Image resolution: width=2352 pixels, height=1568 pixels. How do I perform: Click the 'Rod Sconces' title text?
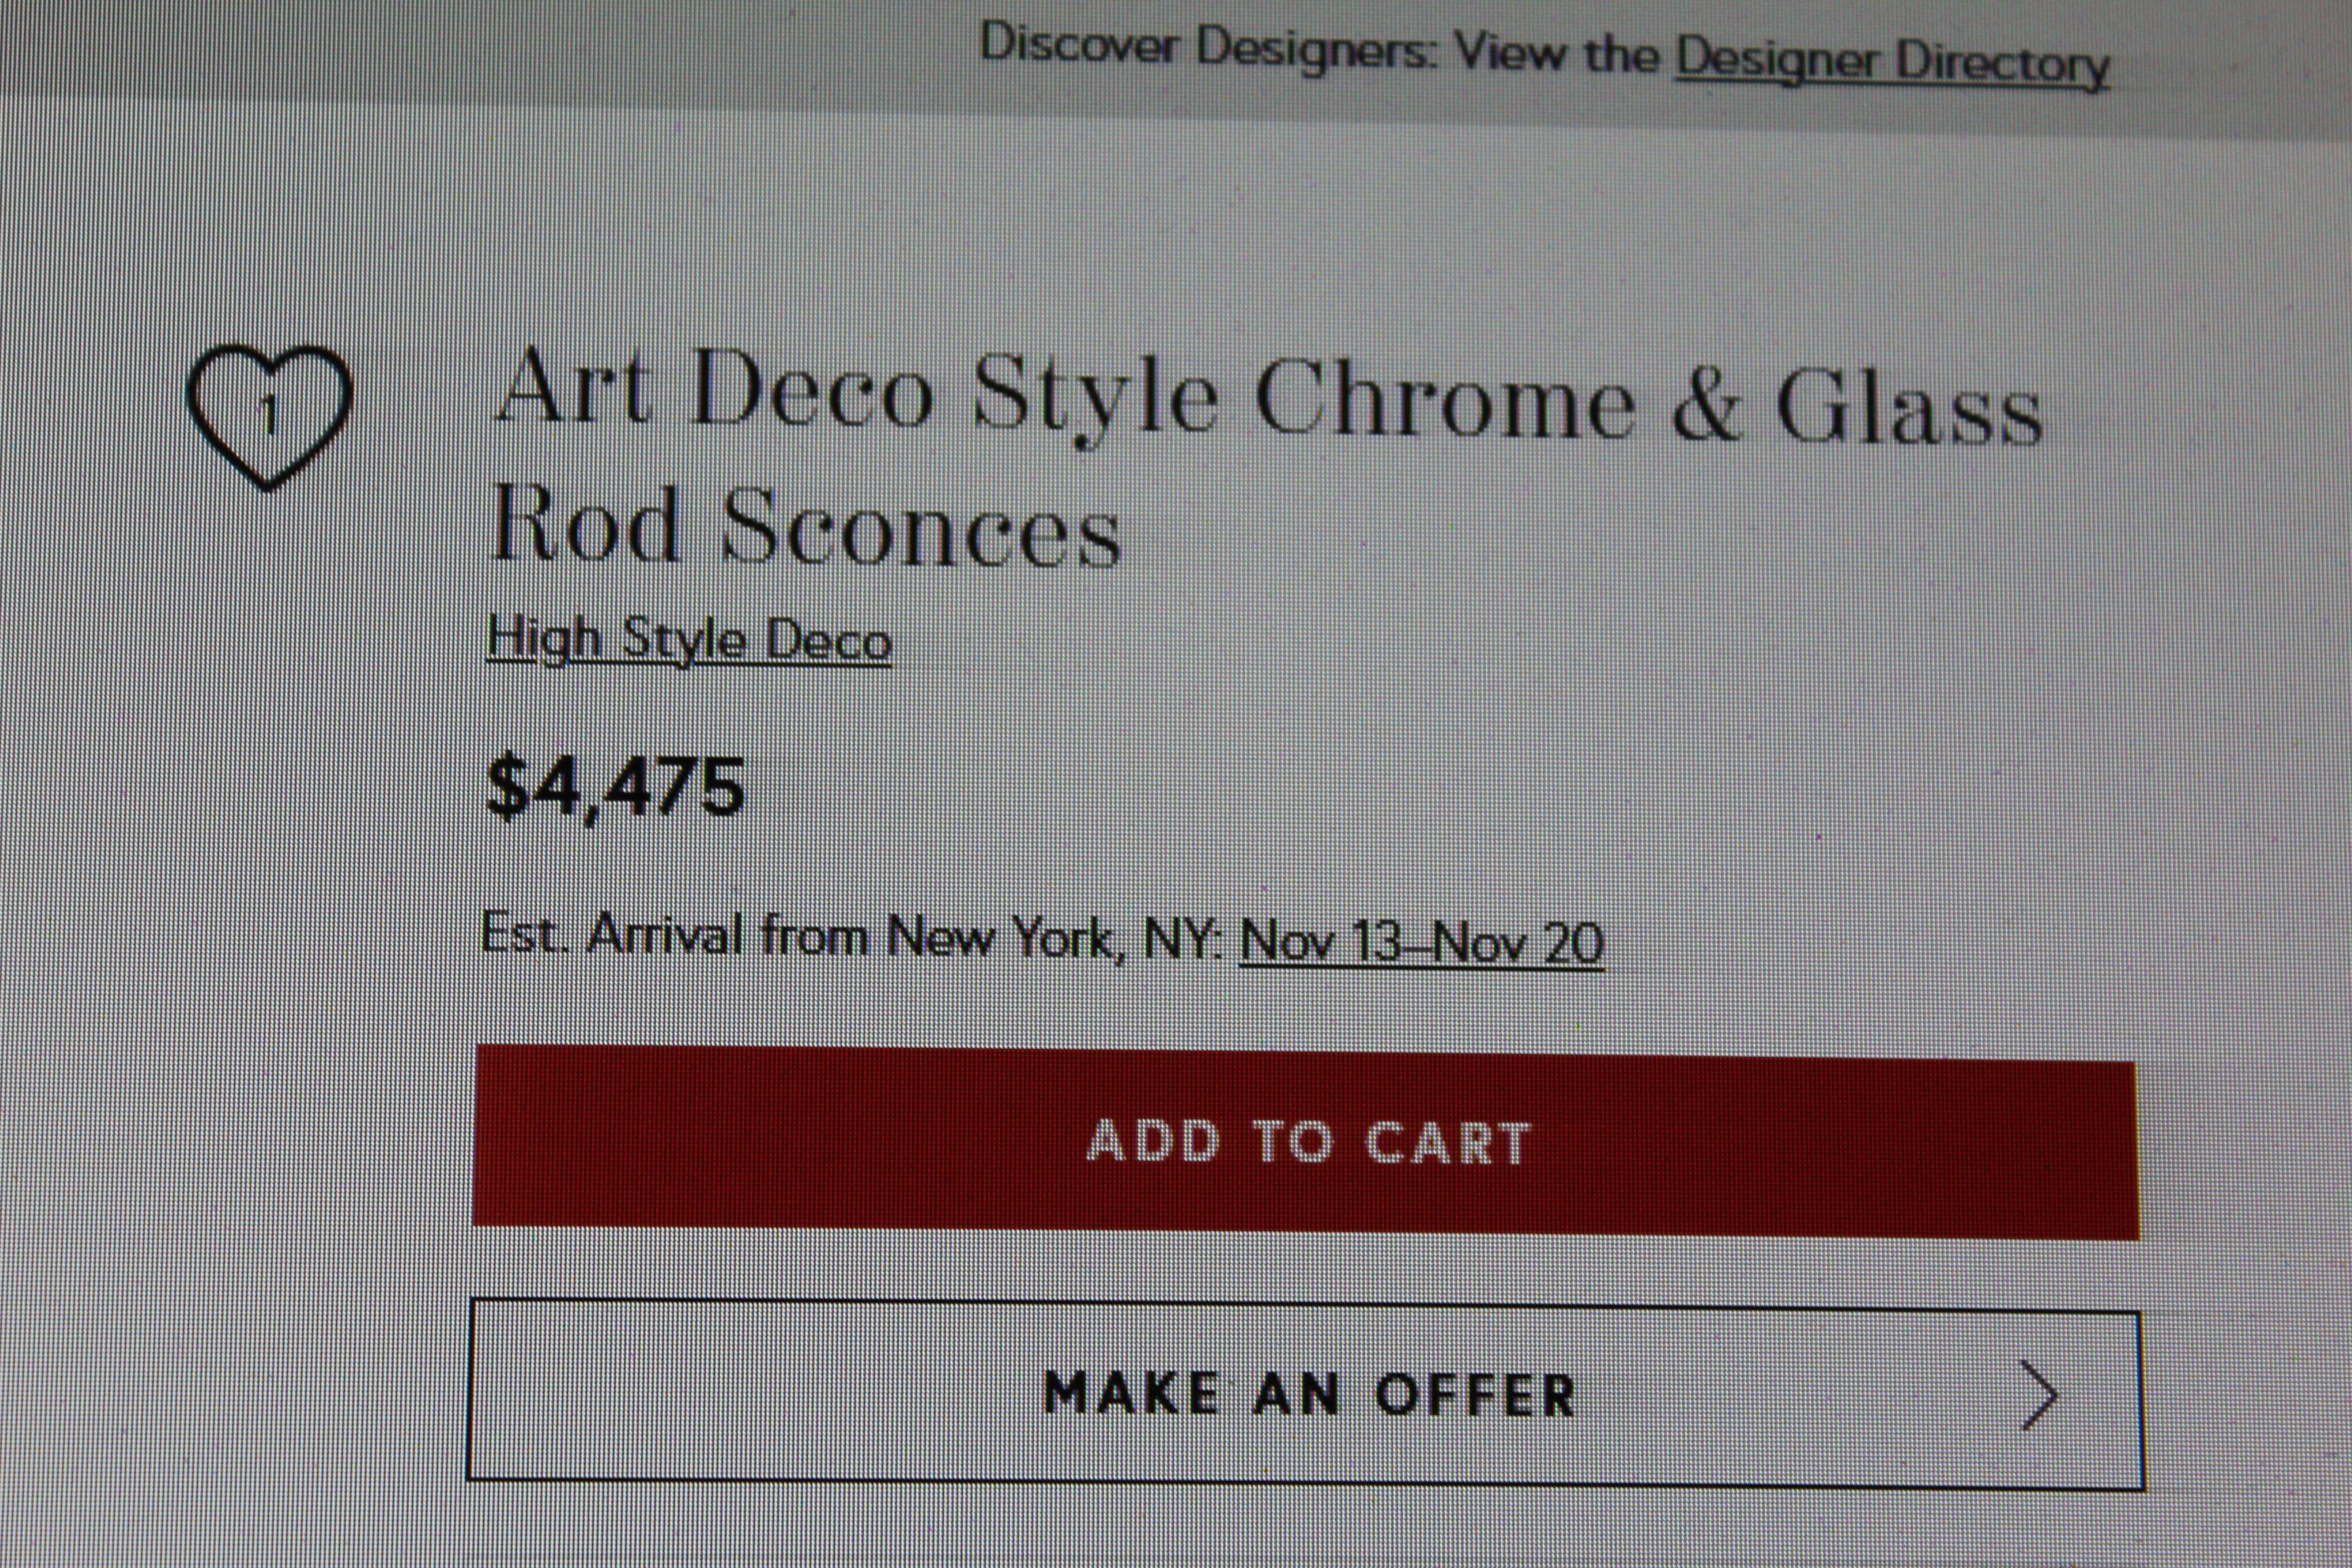[x=806, y=528]
